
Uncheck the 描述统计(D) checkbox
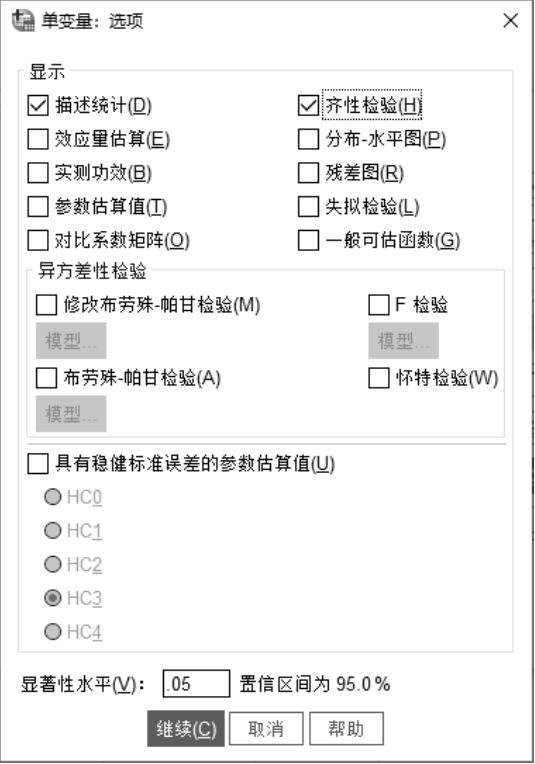point(38,105)
